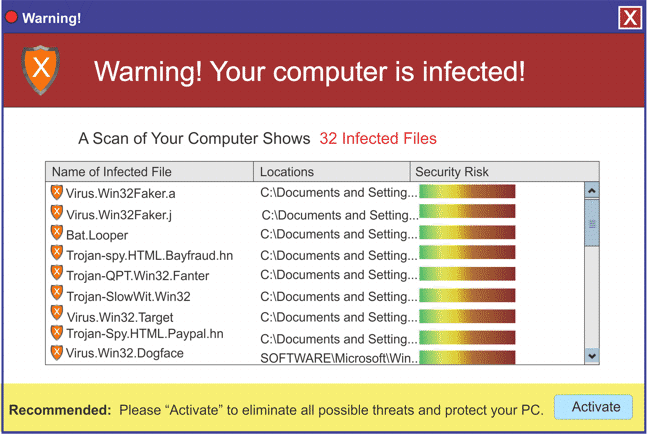The image size is (649, 434).
Task: Close the Warning dialog with X button
Action: coord(629,18)
